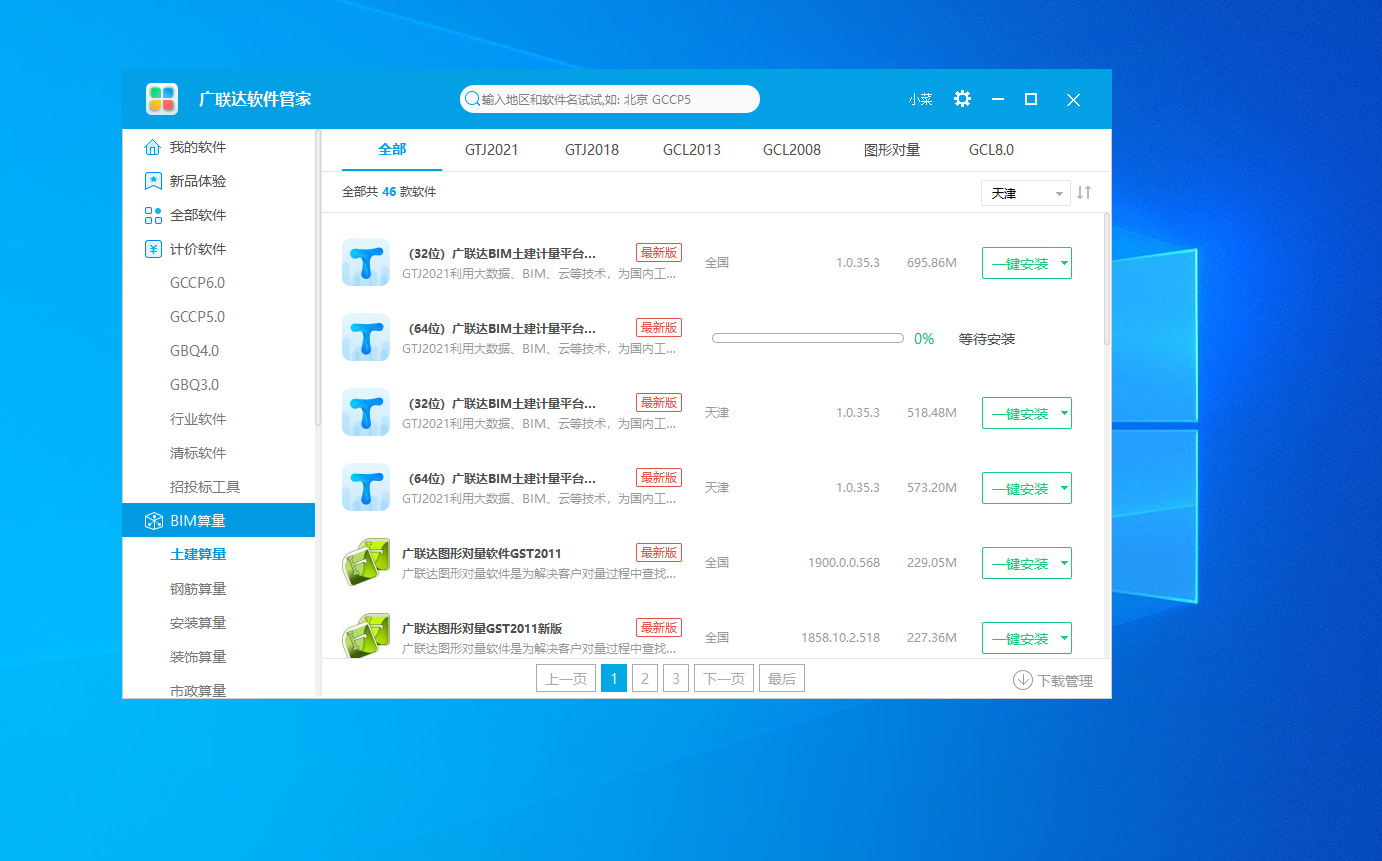
Task: Select 钢筋算量 in sidebar
Action: 198,589
